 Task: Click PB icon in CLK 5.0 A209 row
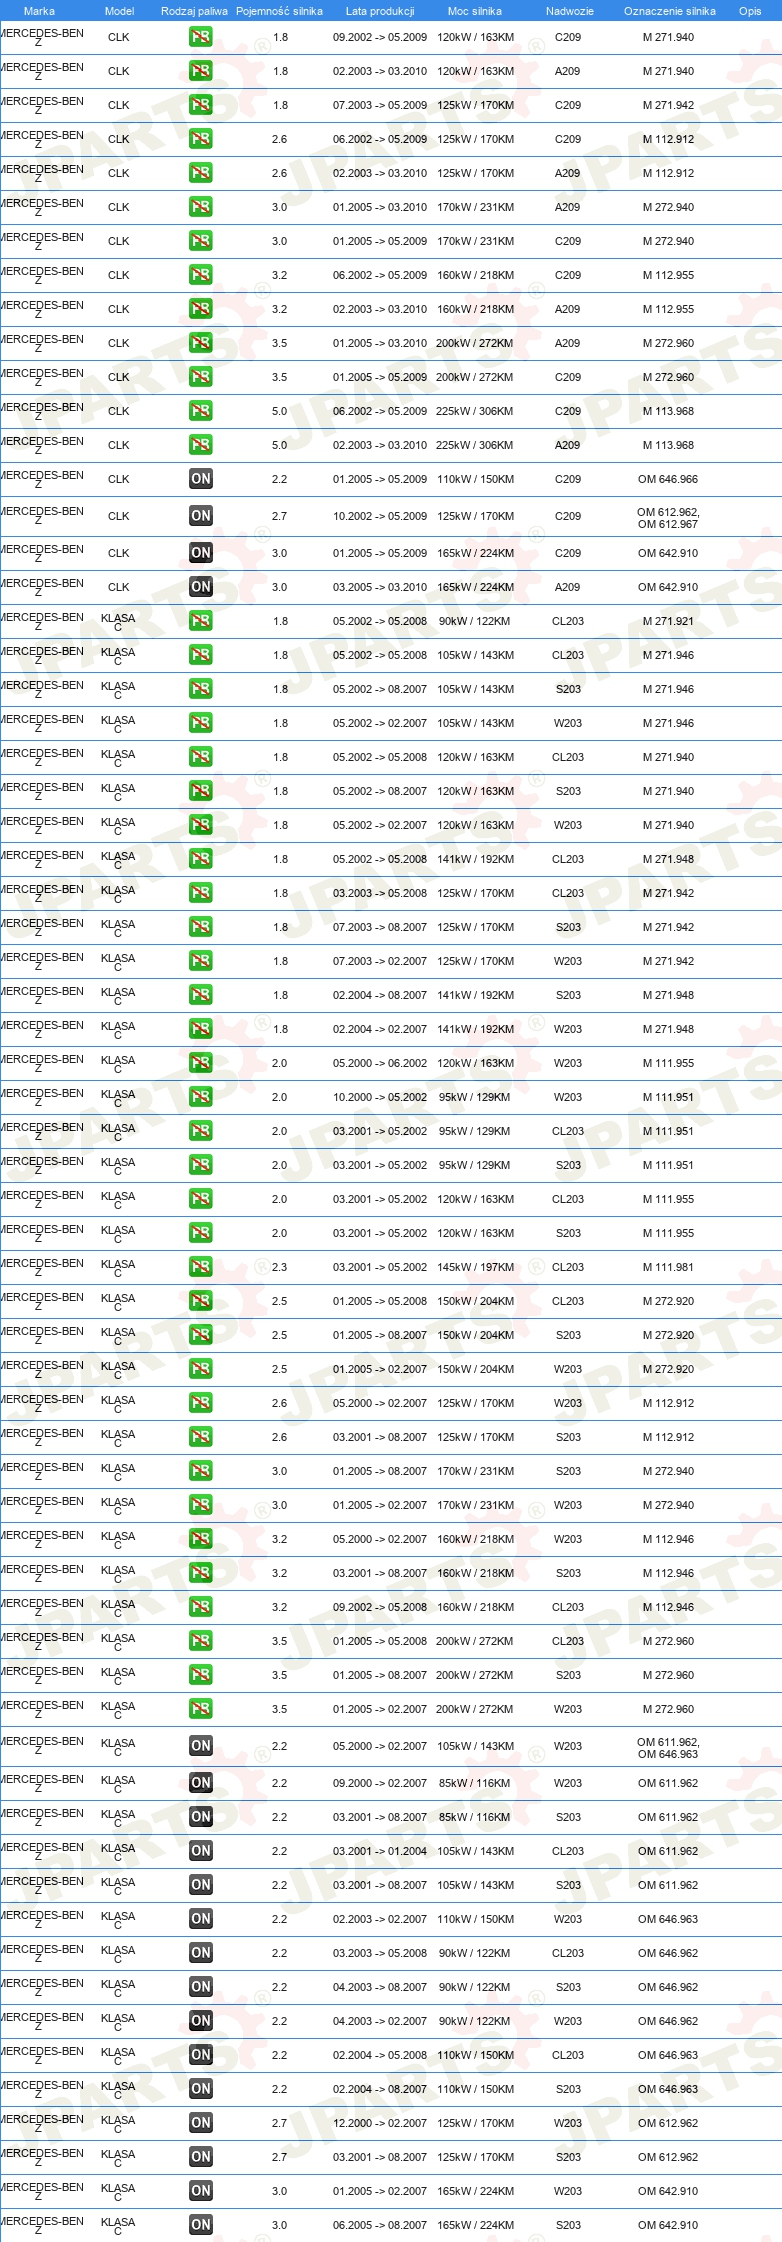201,445
